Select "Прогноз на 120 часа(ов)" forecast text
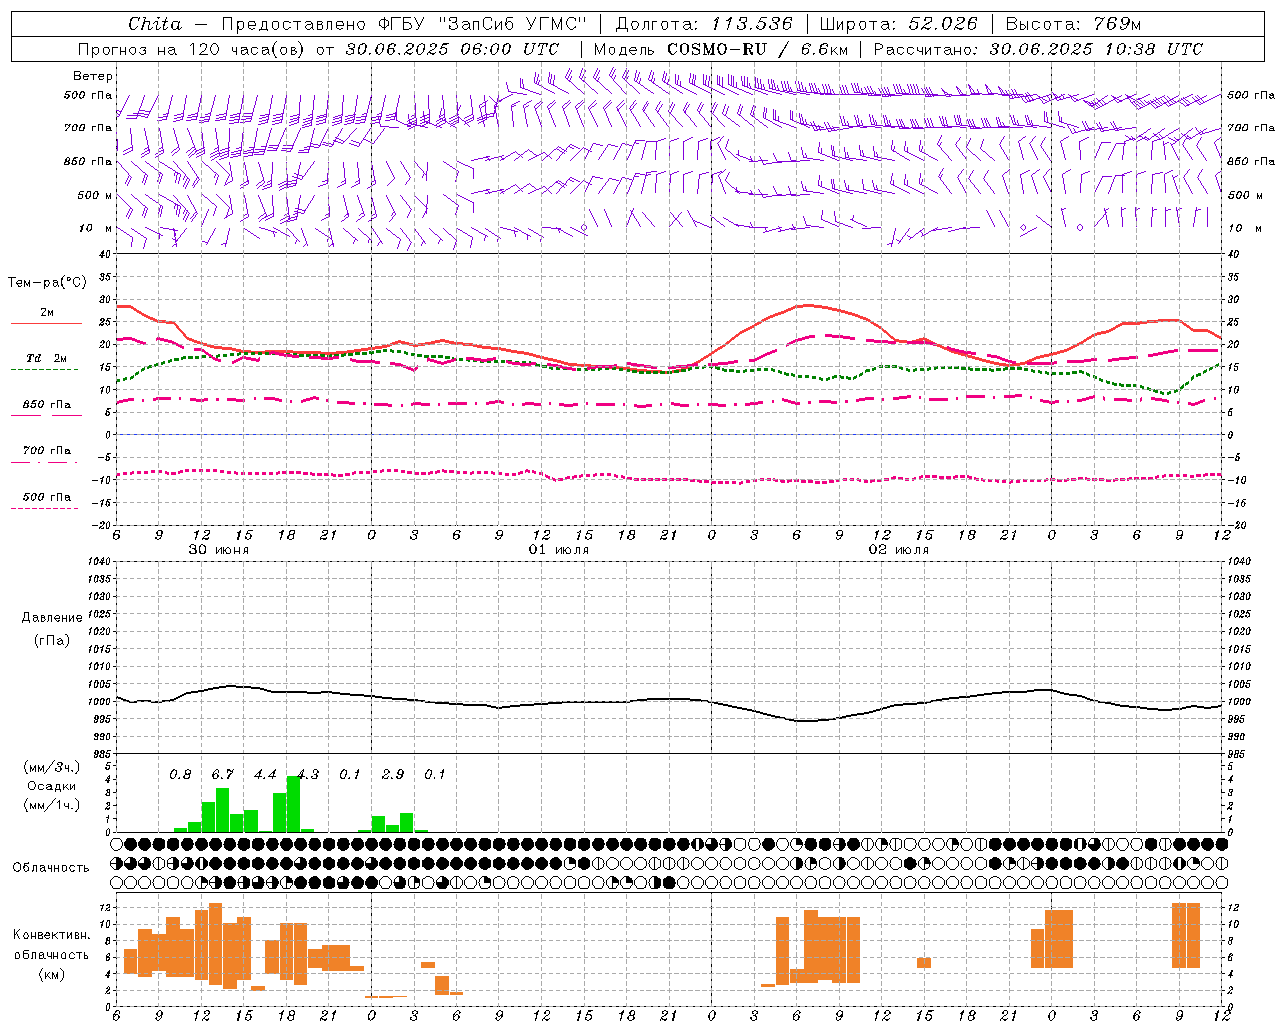The height and width of the screenshot is (1024, 1280). click(x=192, y=49)
